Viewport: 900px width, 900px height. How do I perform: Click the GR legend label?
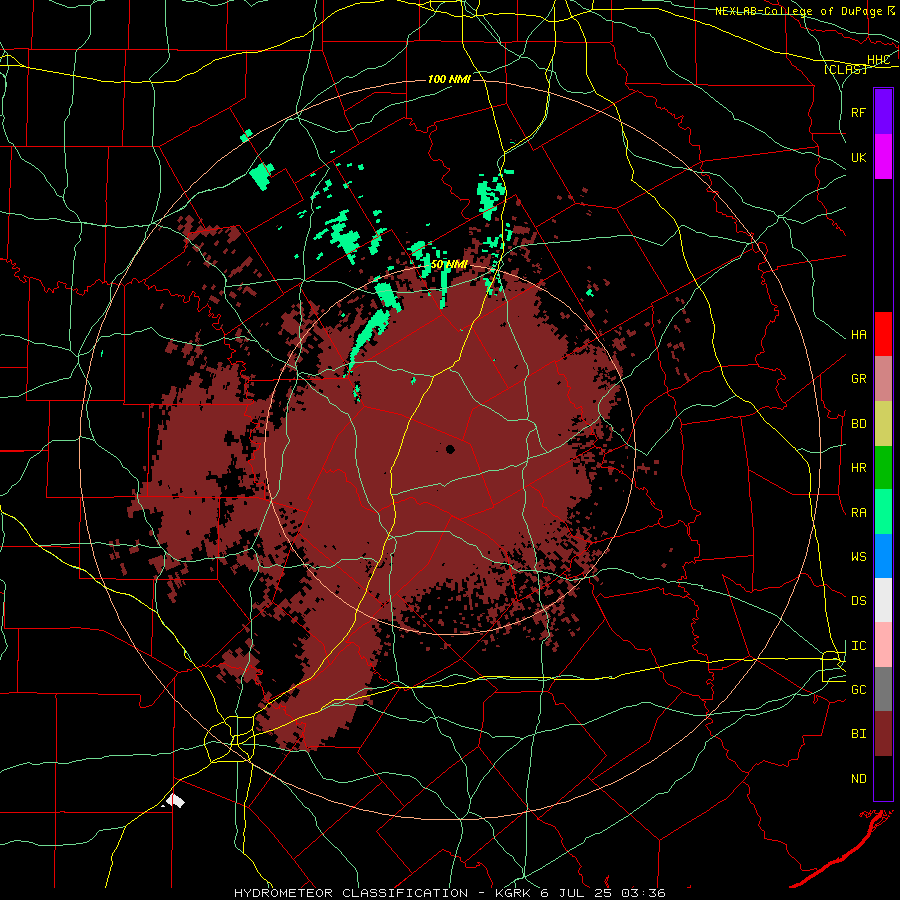[x=858, y=379]
